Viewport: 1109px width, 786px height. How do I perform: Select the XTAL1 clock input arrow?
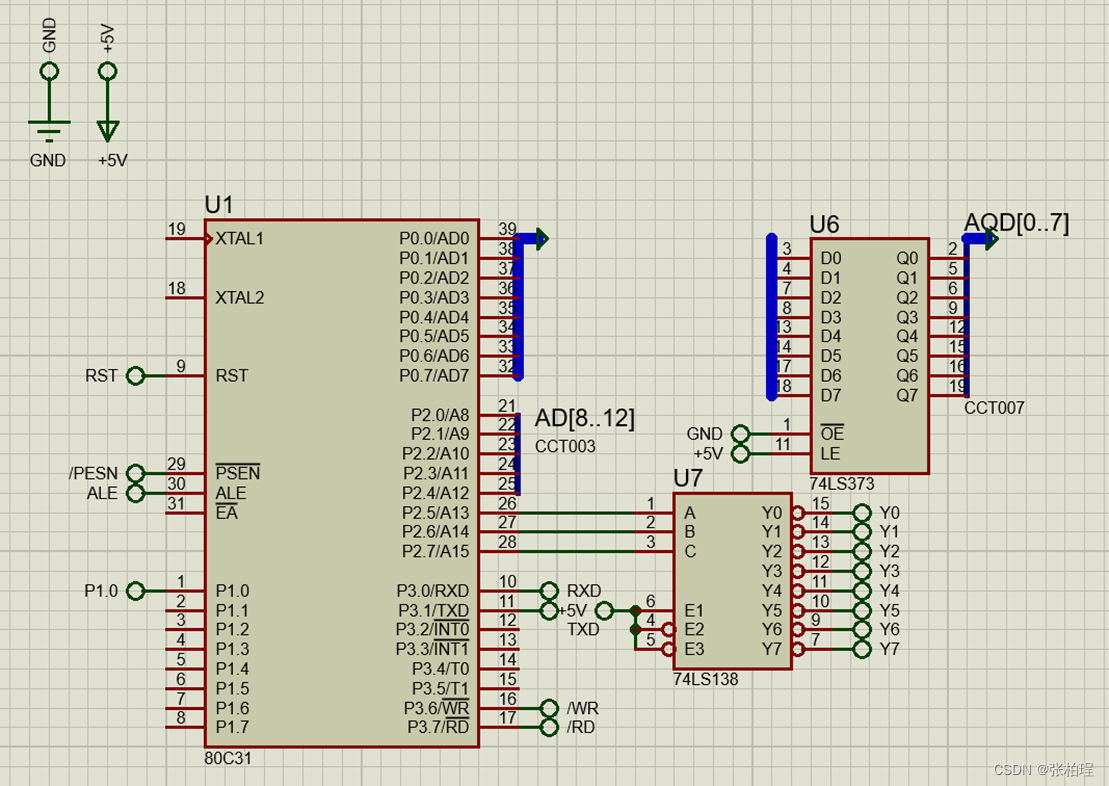pyautogui.click(x=209, y=239)
